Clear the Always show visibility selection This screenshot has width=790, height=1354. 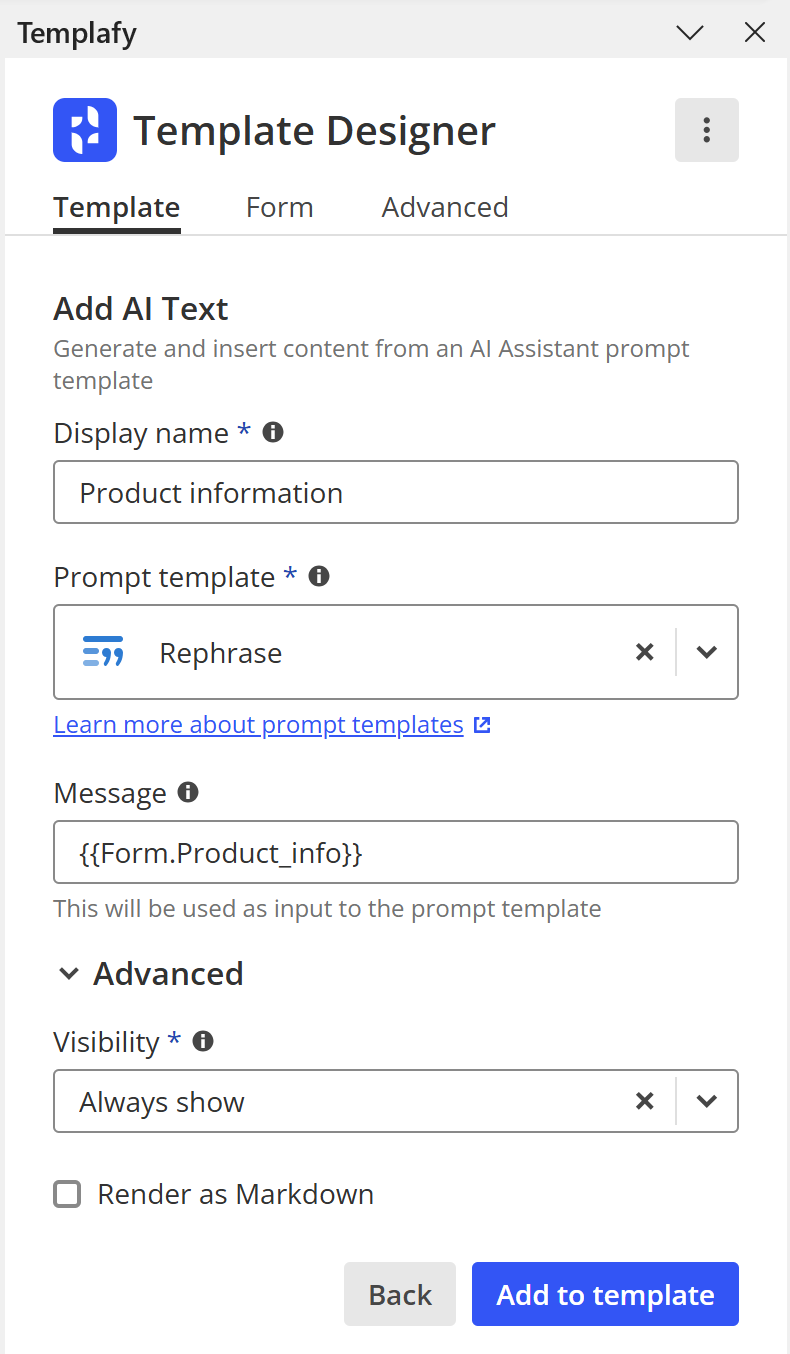(645, 1101)
